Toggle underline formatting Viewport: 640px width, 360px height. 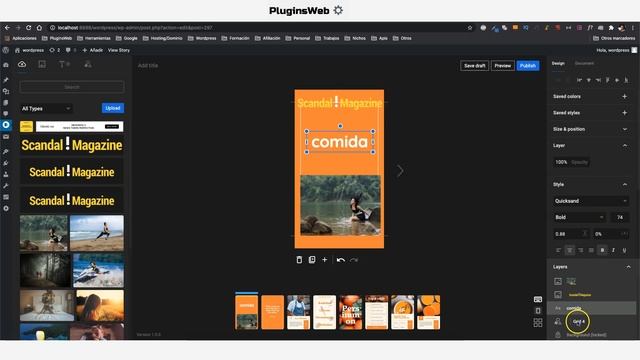[624, 250]
